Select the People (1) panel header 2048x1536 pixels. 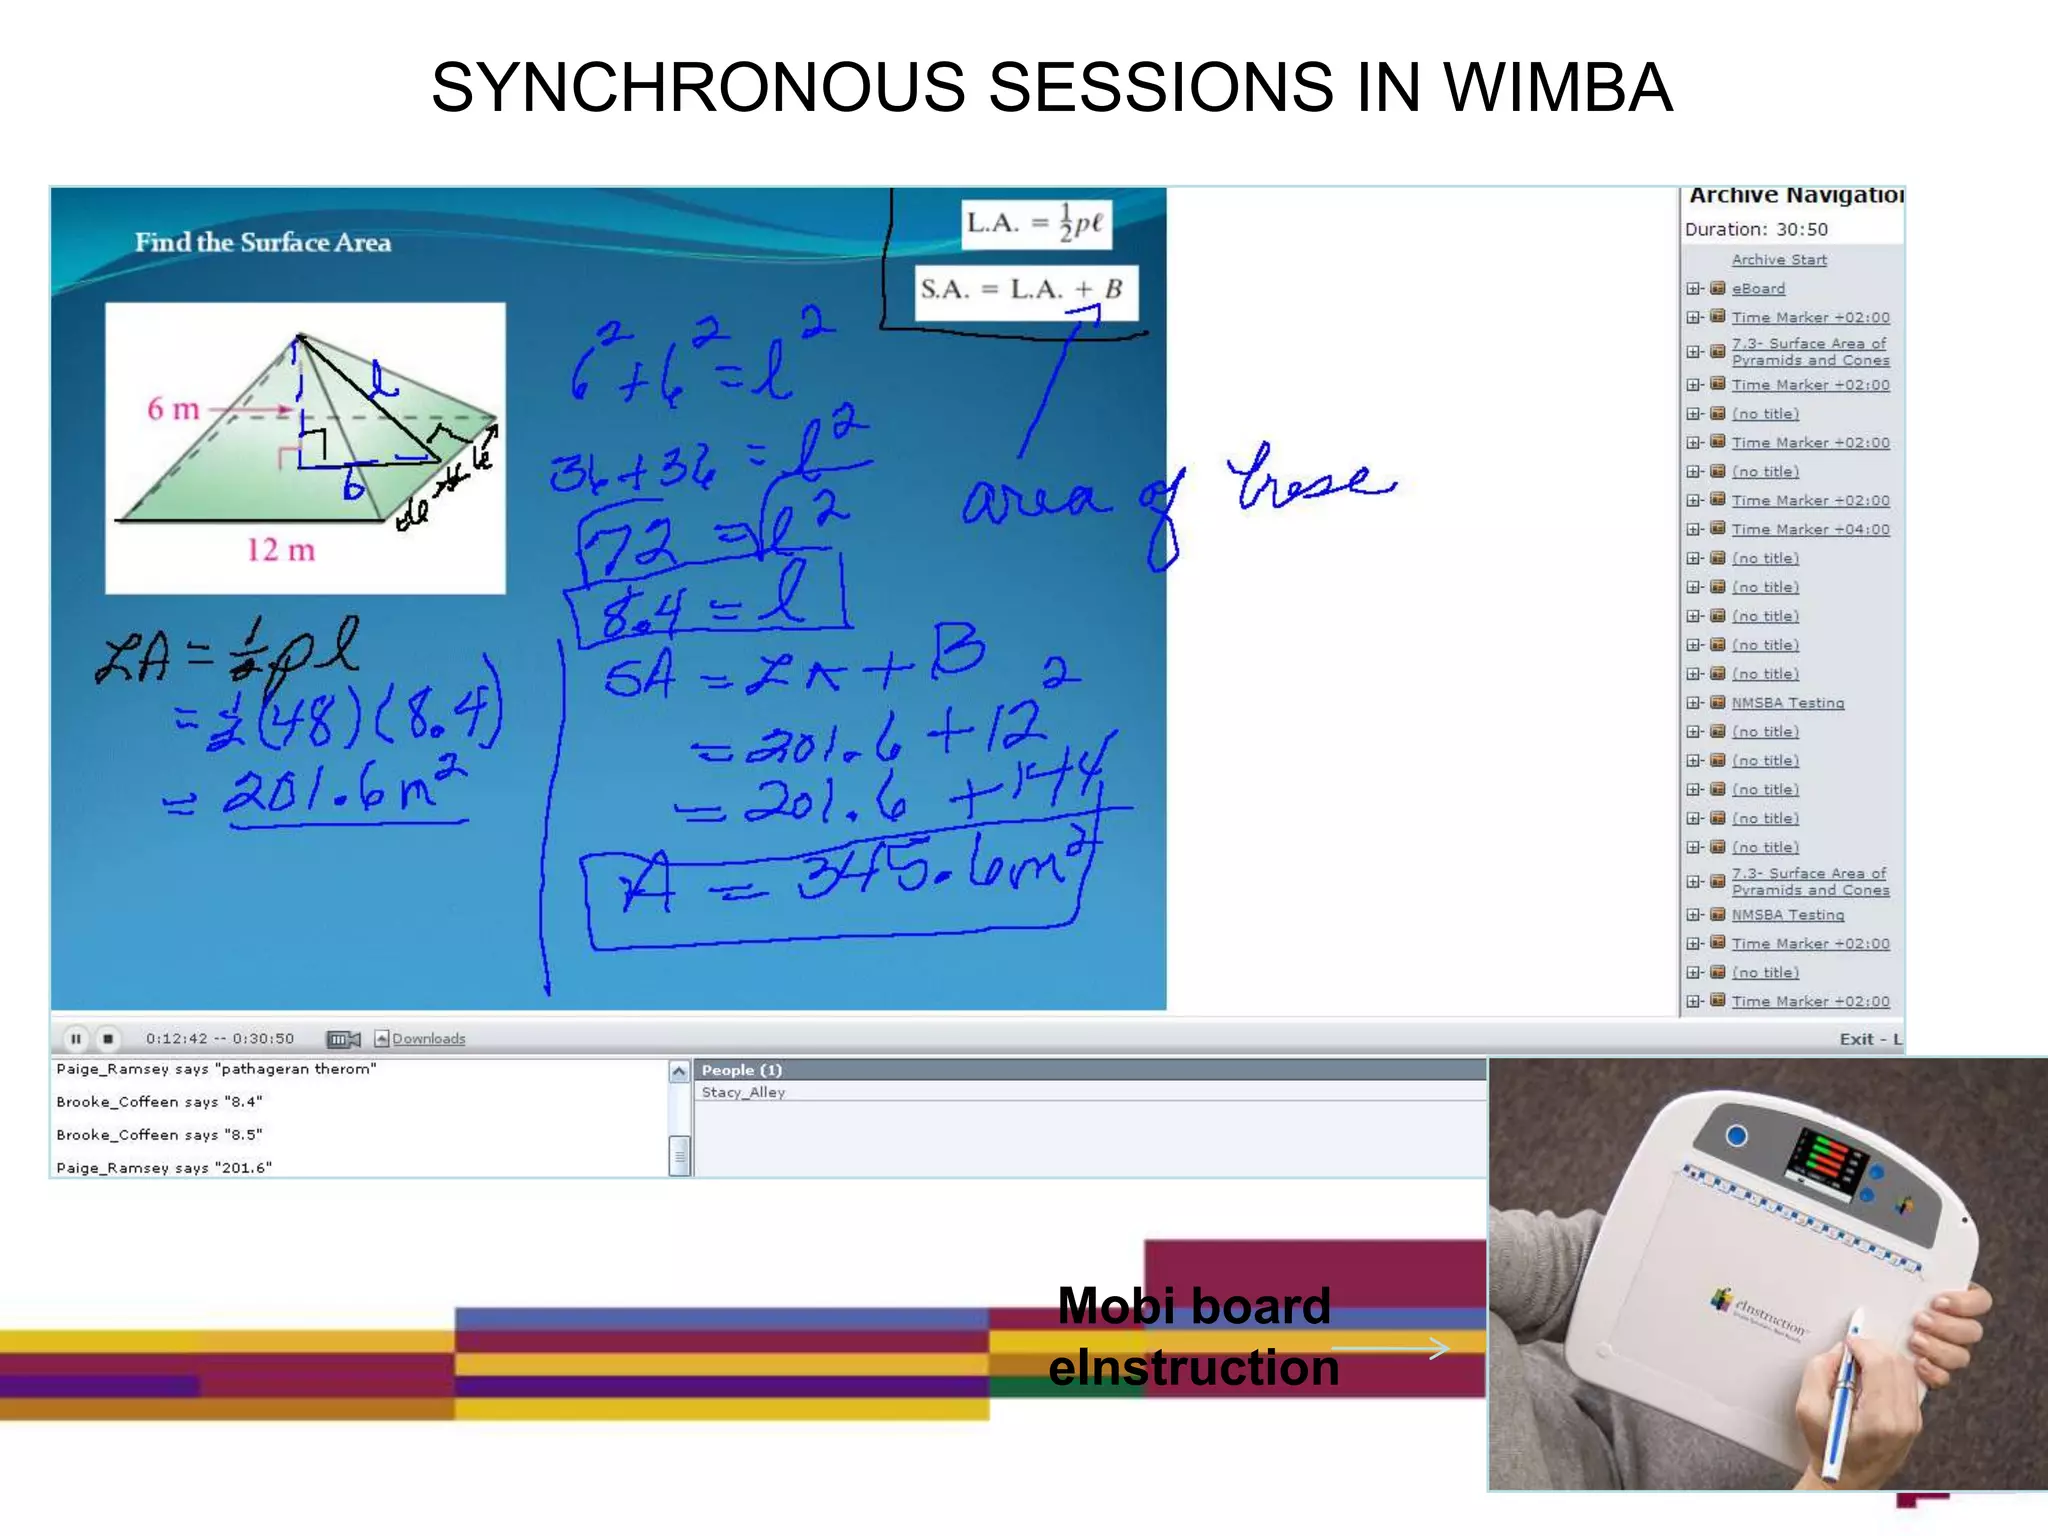tap(1090, 1070)
